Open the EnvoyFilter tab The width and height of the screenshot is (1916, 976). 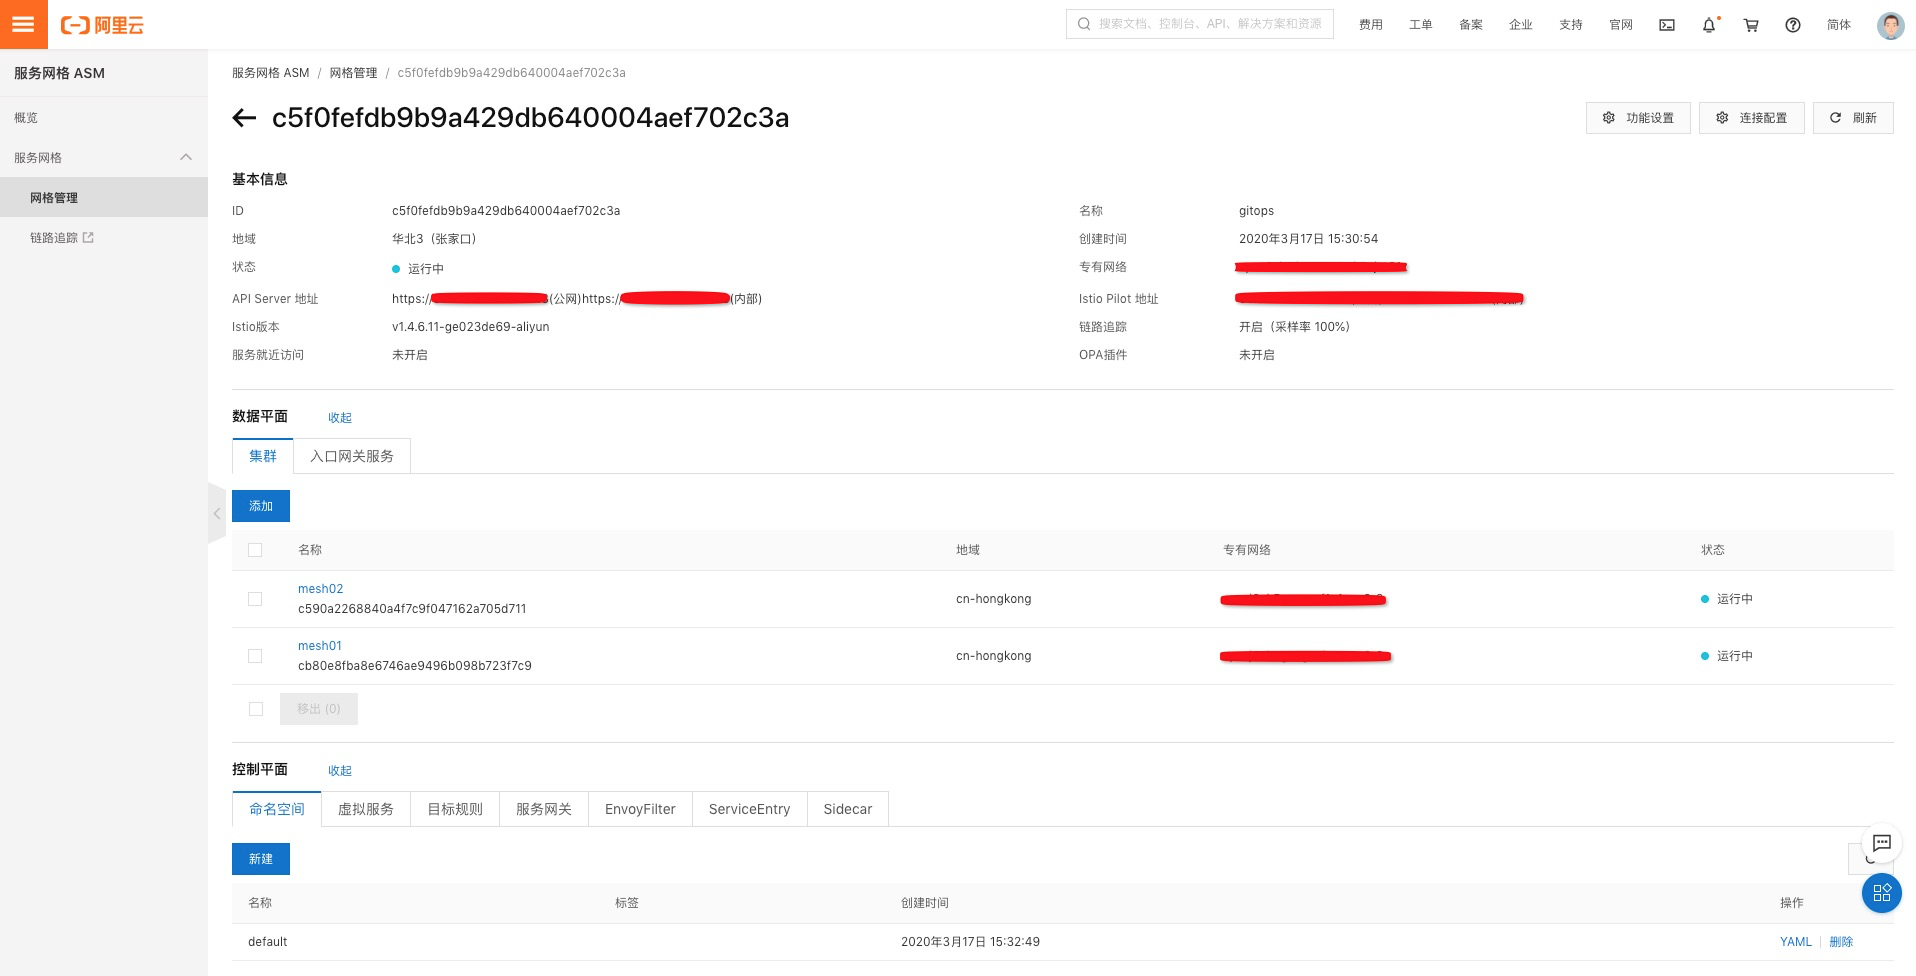click(640, 809)
